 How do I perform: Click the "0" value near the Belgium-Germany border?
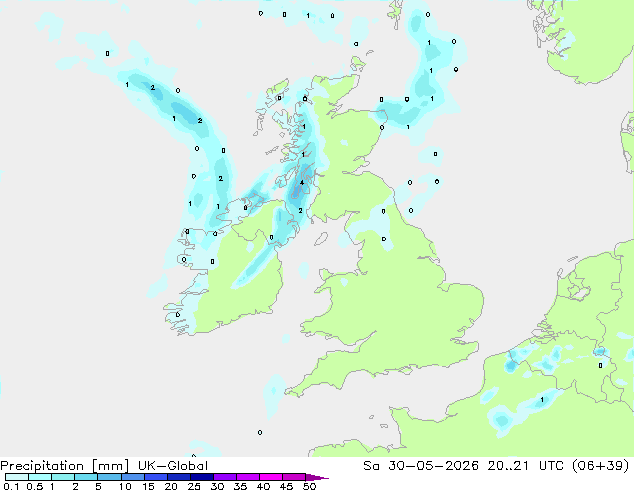(600, 365)
